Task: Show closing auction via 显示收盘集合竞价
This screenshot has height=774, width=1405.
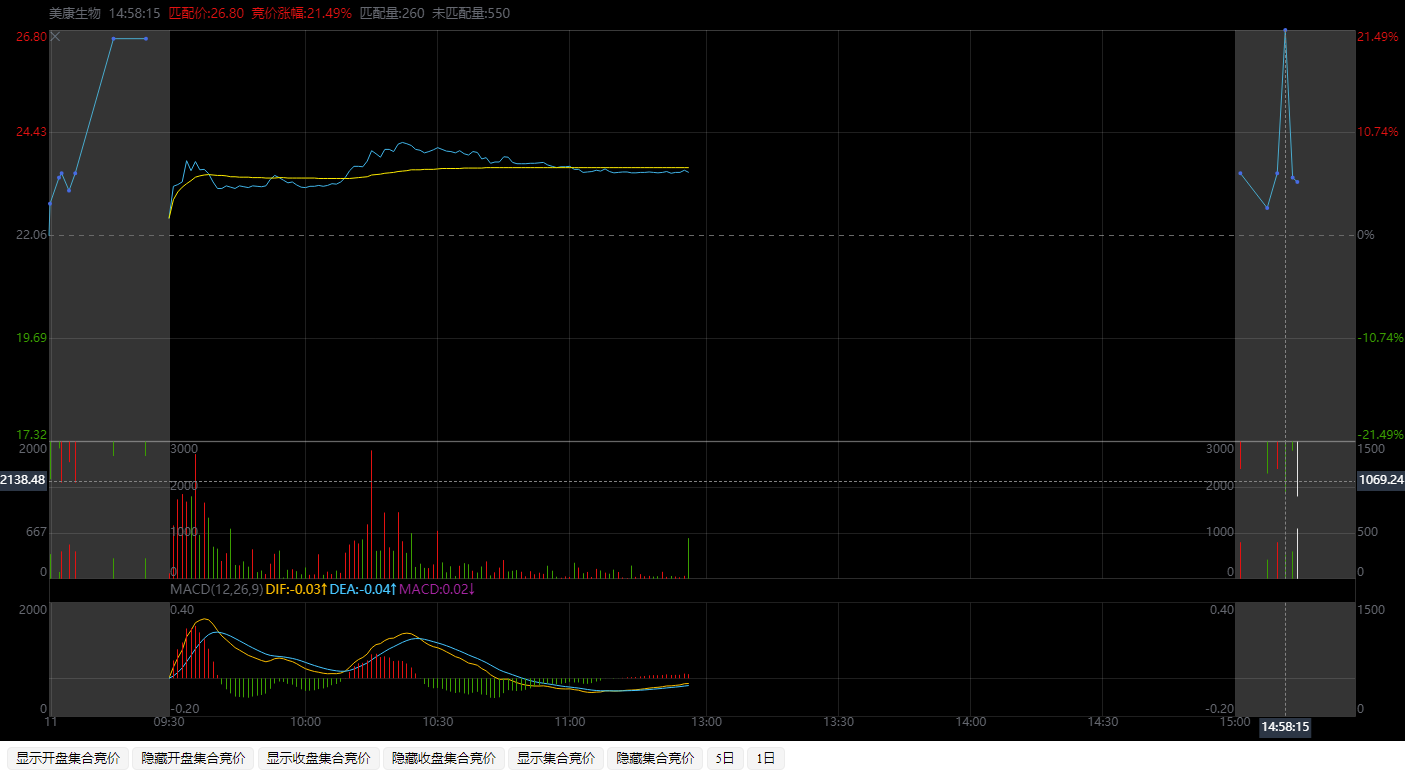Action: pos(318,759)
